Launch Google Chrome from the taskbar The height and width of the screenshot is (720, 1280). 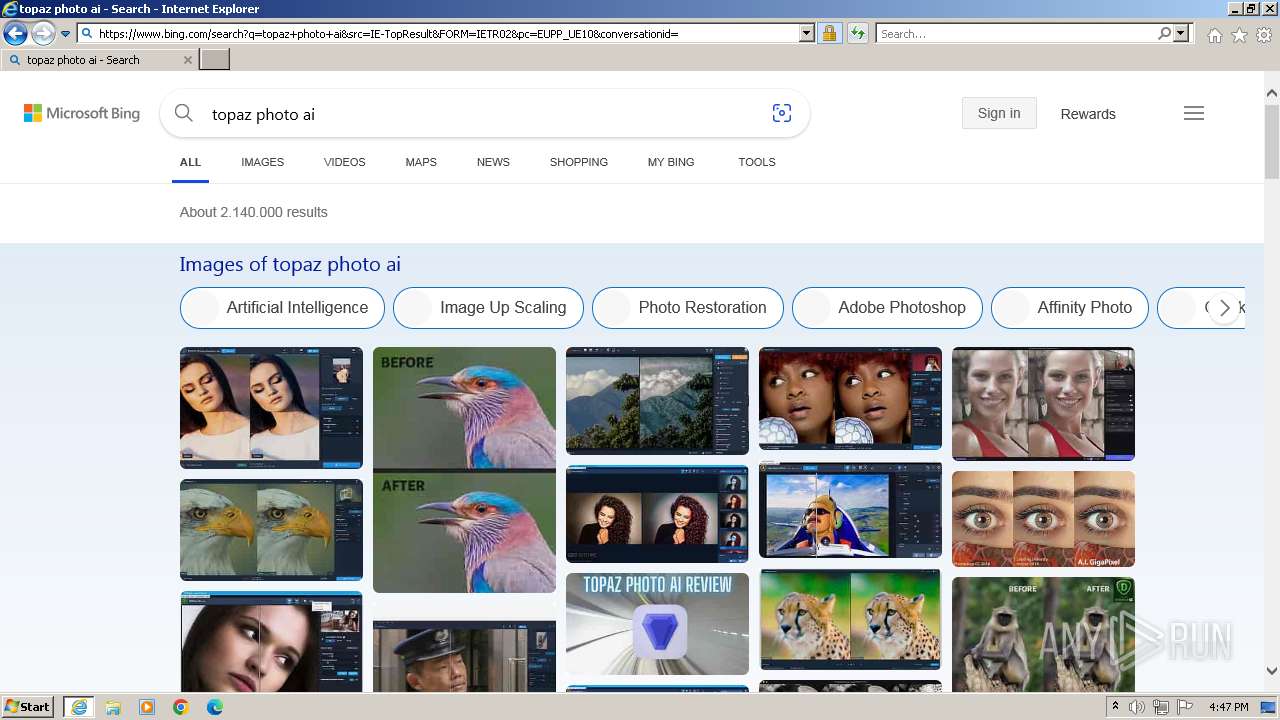pos(181,707)
